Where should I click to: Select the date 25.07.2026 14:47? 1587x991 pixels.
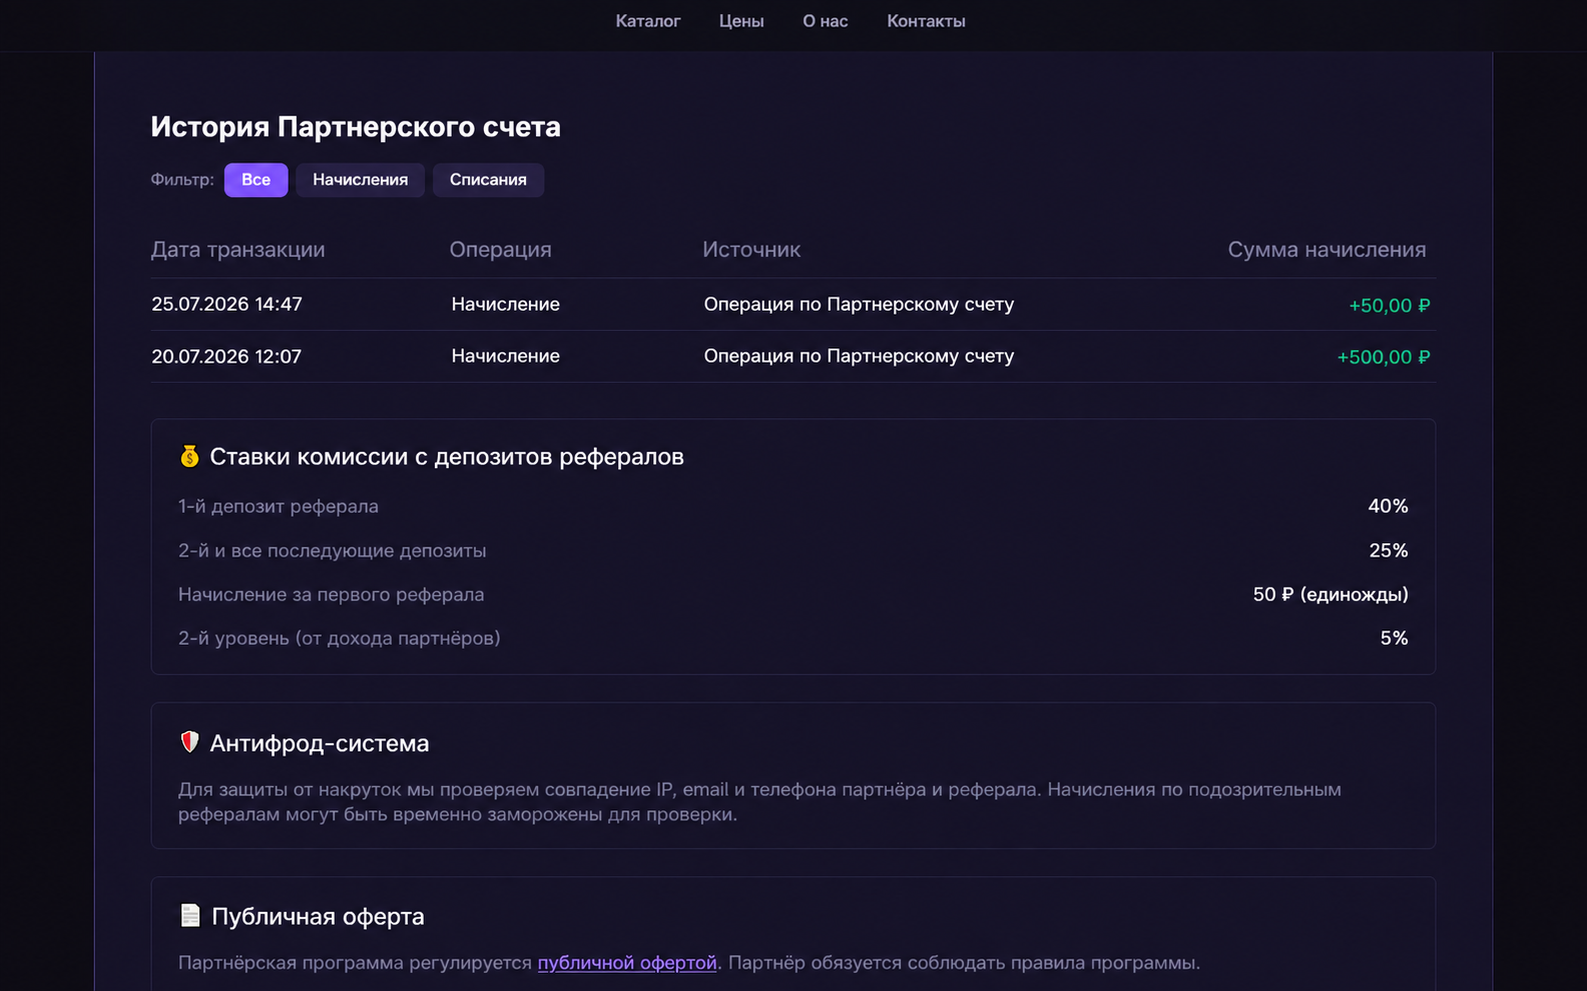click(x=227, y=304)
